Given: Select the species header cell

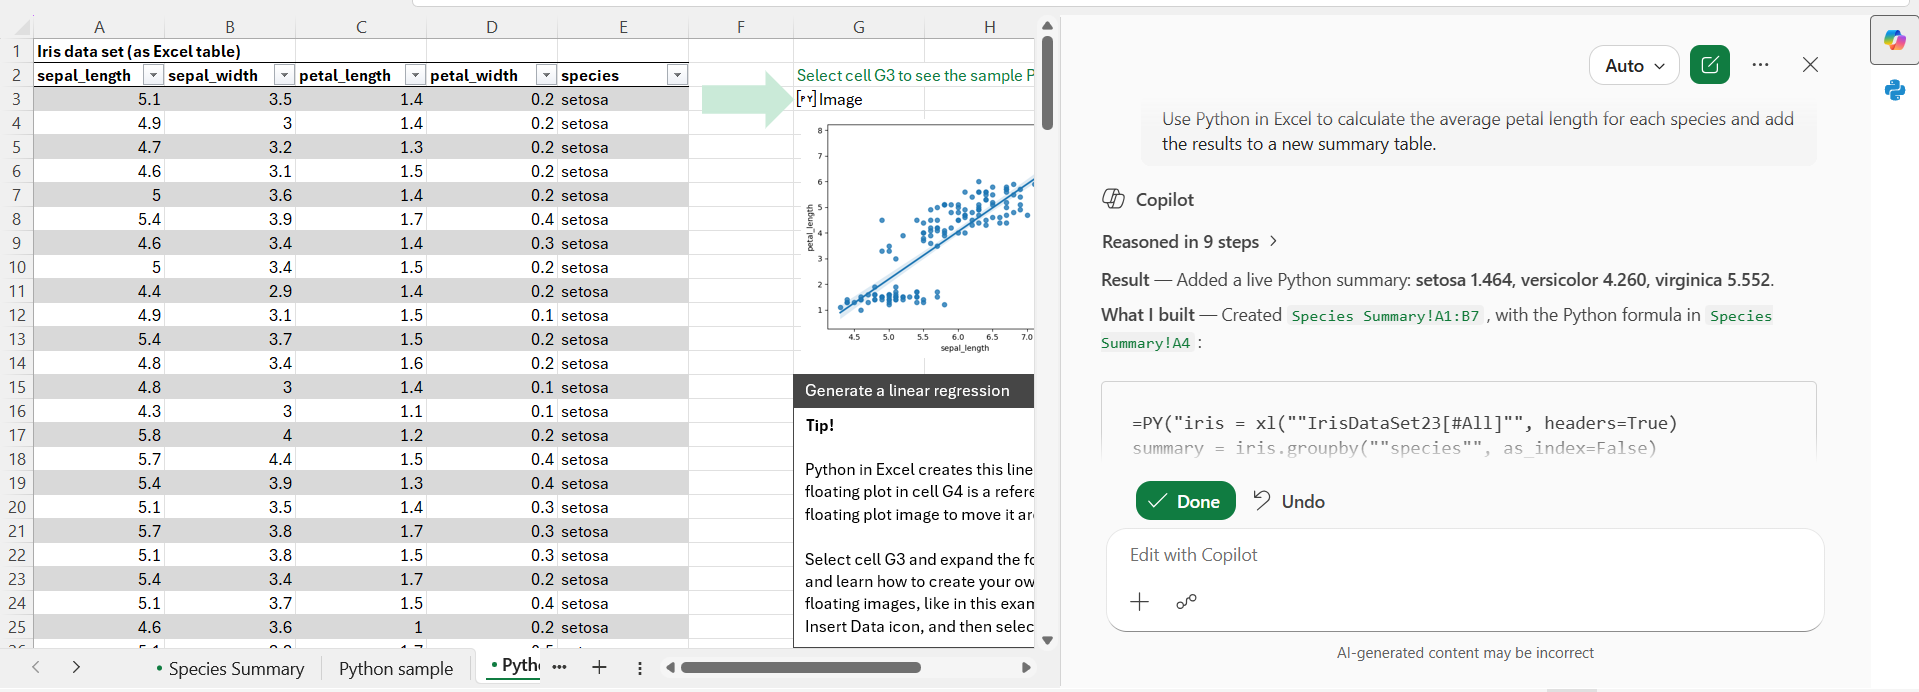Looking at the screenshot, I should tap(623, 75).
